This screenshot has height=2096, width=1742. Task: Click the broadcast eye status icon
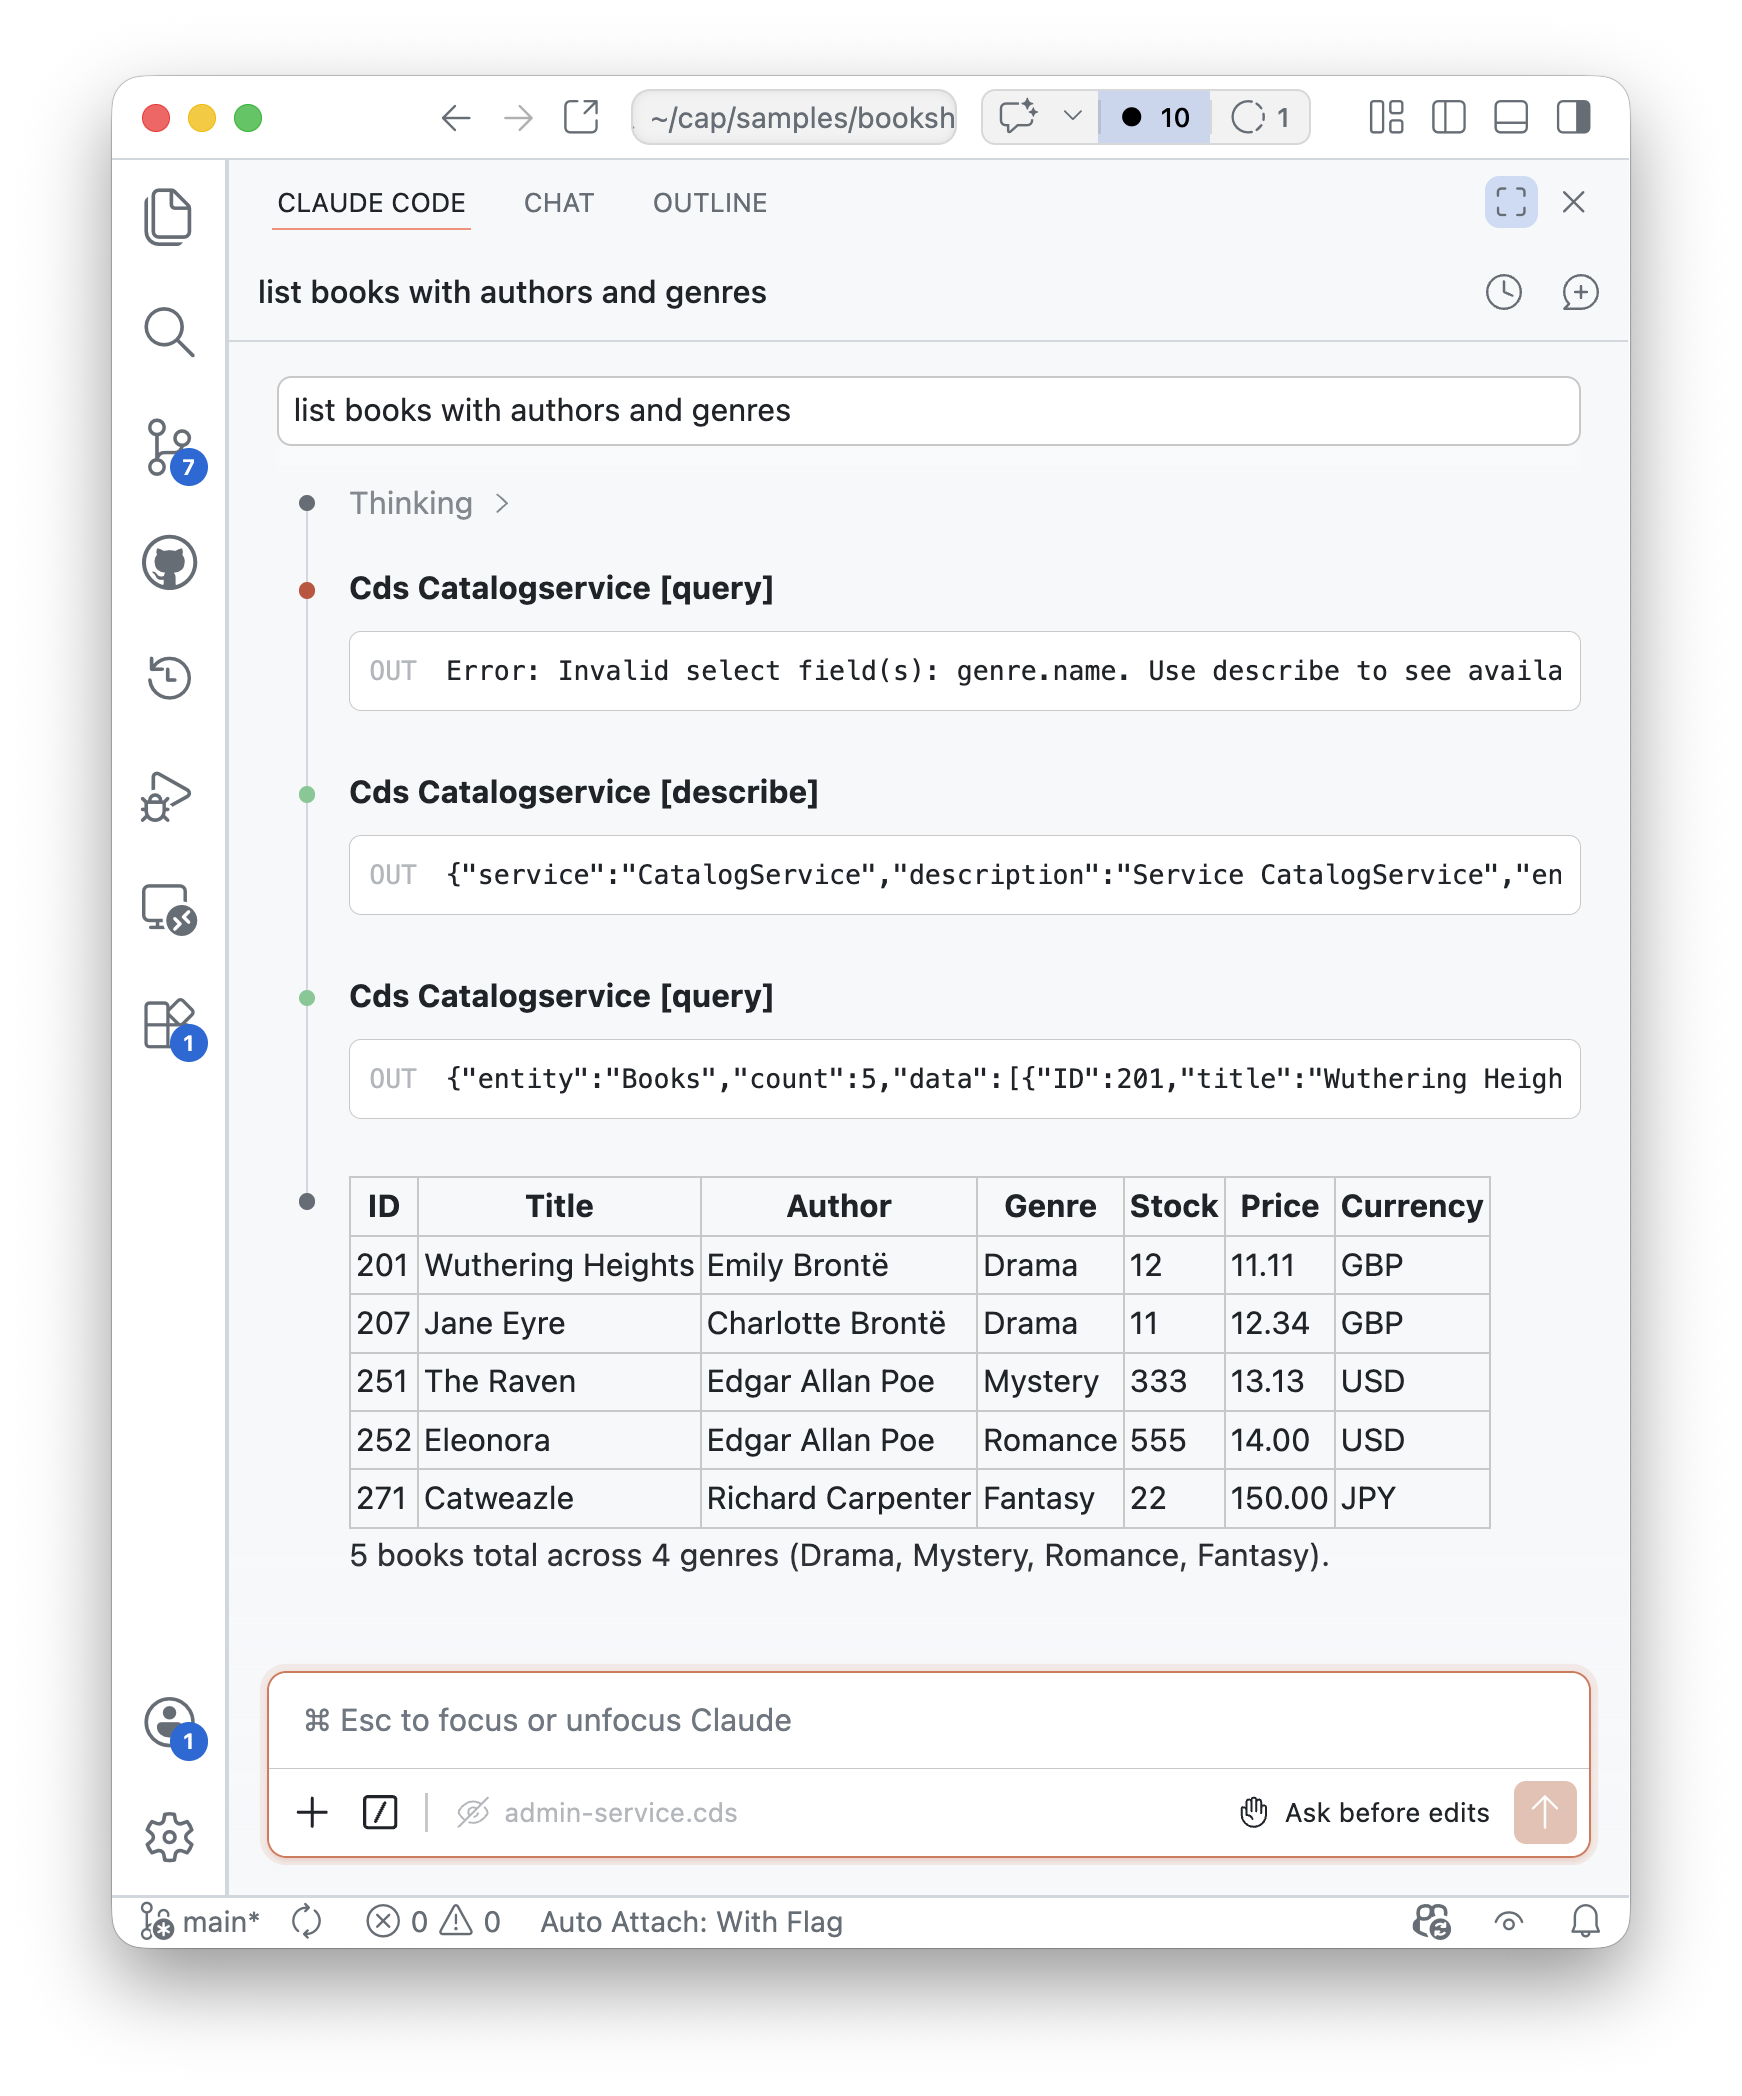[1509, 1921]
